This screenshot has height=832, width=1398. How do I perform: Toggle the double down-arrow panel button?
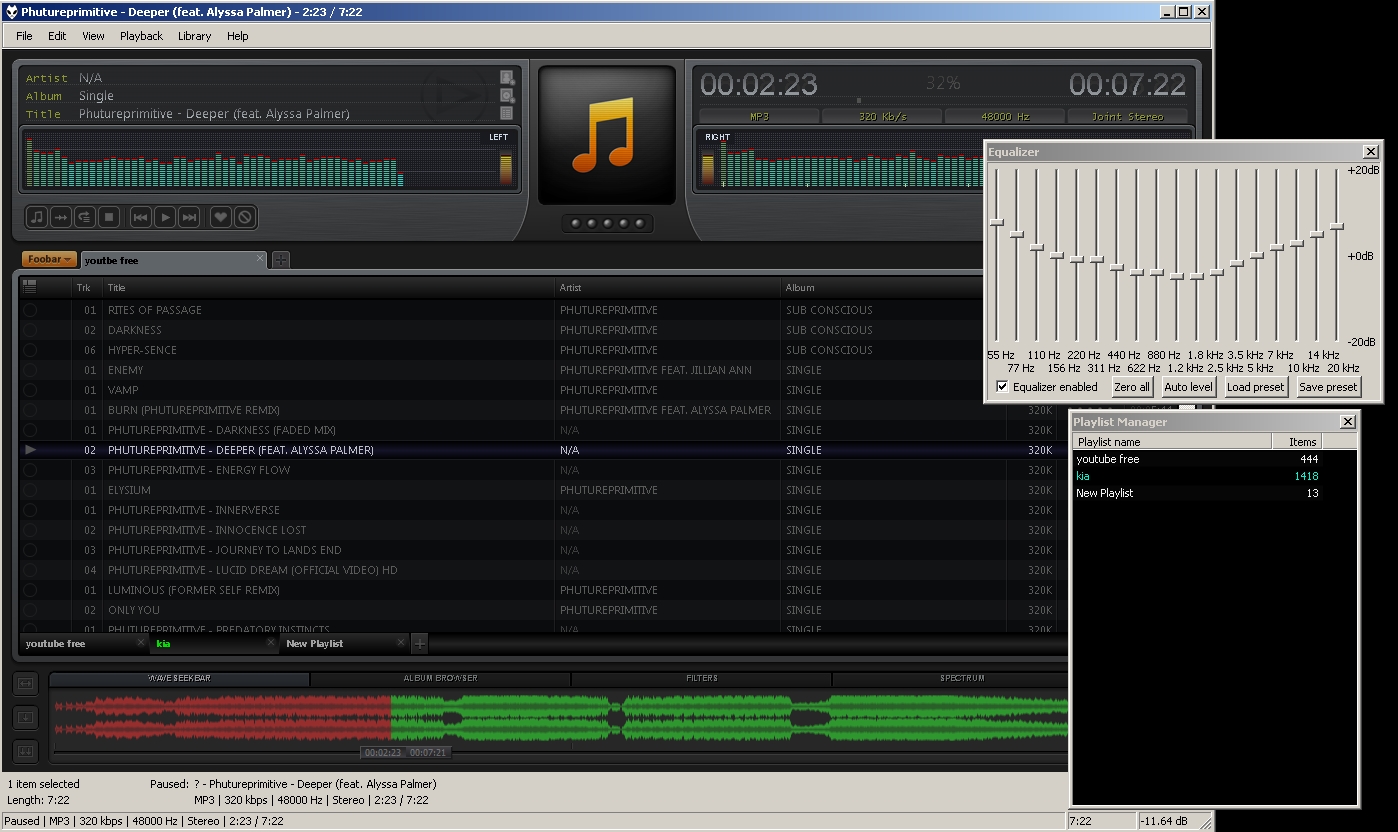[x=25, y=751]
